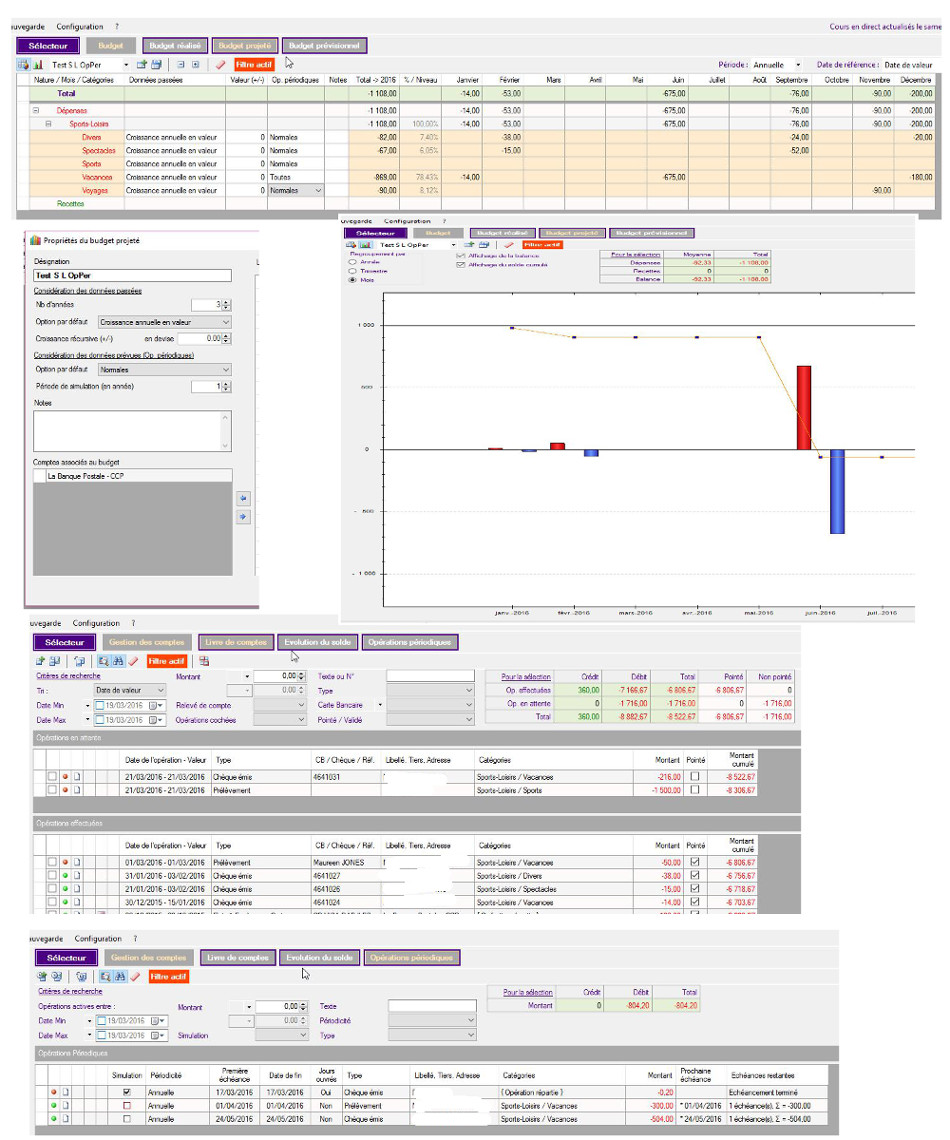Switch to Evolution du solde tab in accounts window

316,642
